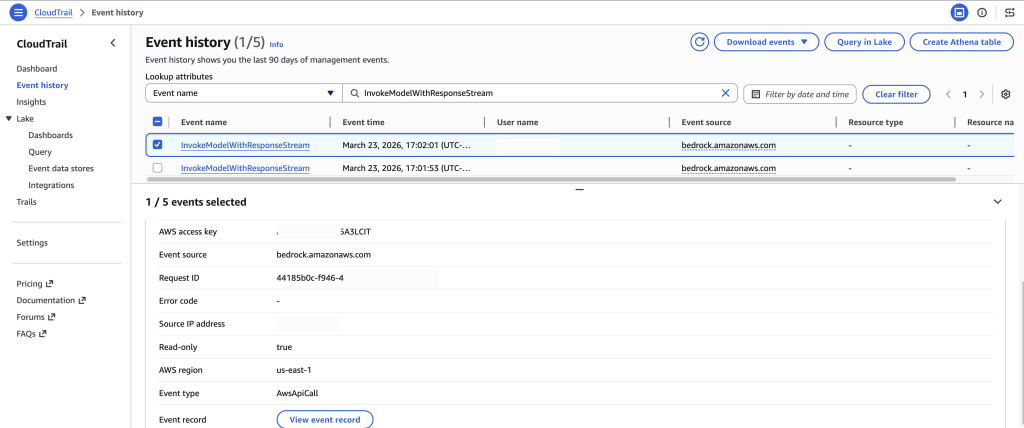Click the InvokeModelWithResponseStream search field
Screen dimensions: 1024x428
point(539,93)
